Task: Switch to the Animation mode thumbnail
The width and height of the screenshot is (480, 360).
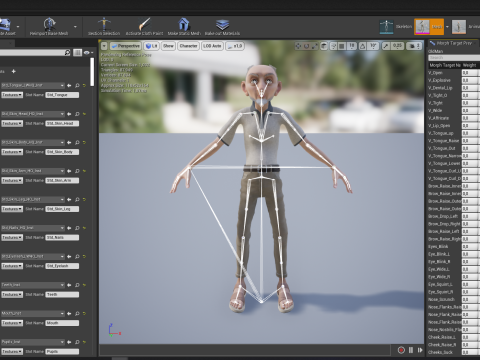Action: click(x=459, y=27)
